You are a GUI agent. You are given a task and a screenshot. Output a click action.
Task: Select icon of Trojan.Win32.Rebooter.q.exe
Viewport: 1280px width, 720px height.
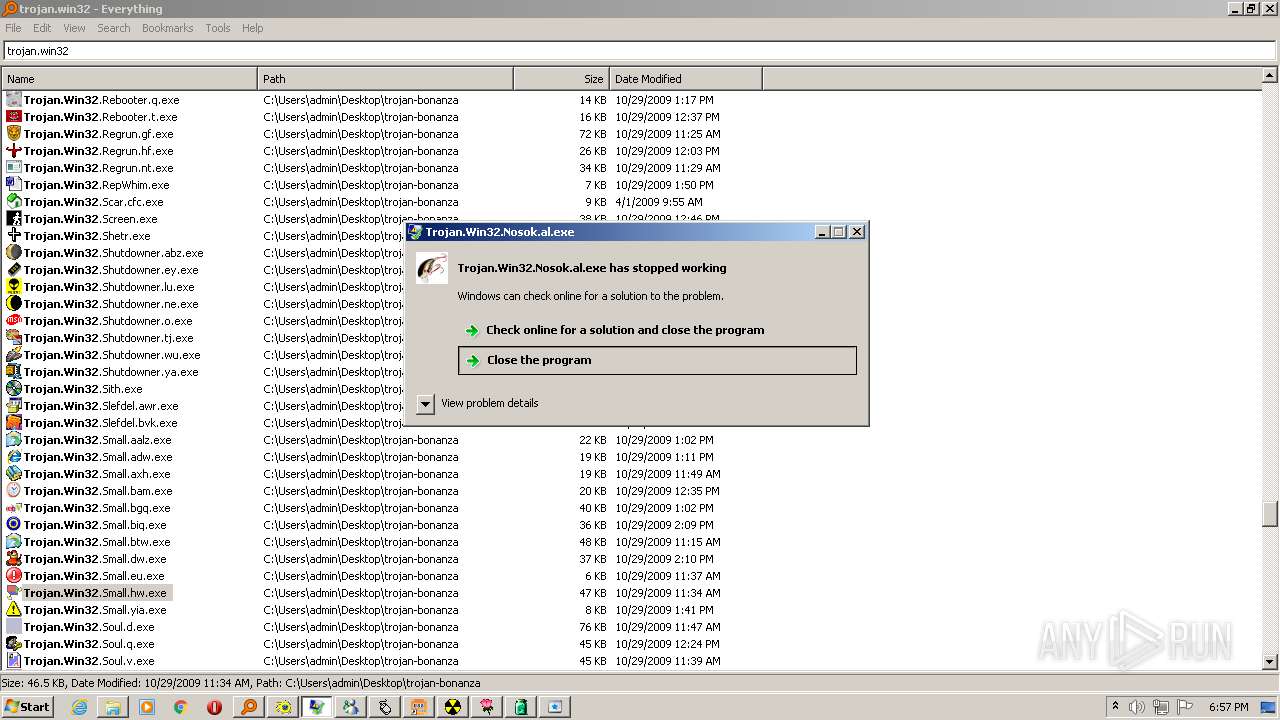coord(14,100)
